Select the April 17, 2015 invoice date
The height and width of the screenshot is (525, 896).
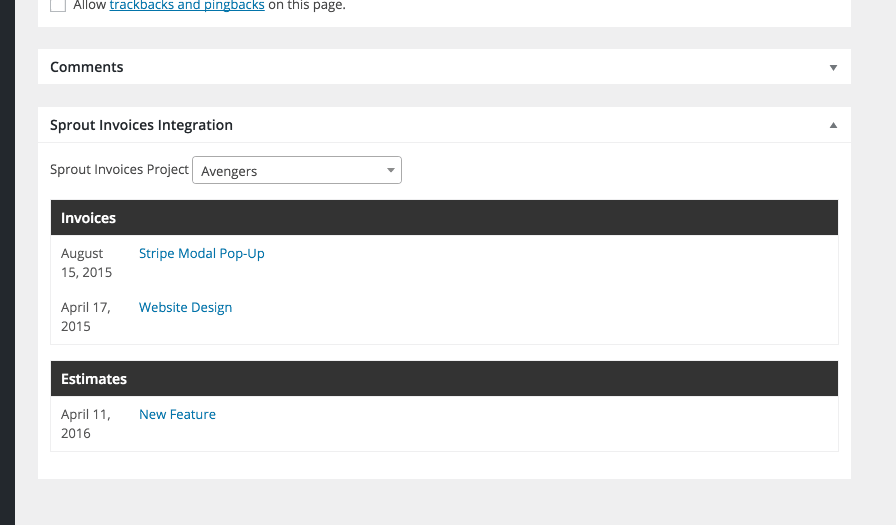[85, 317]
